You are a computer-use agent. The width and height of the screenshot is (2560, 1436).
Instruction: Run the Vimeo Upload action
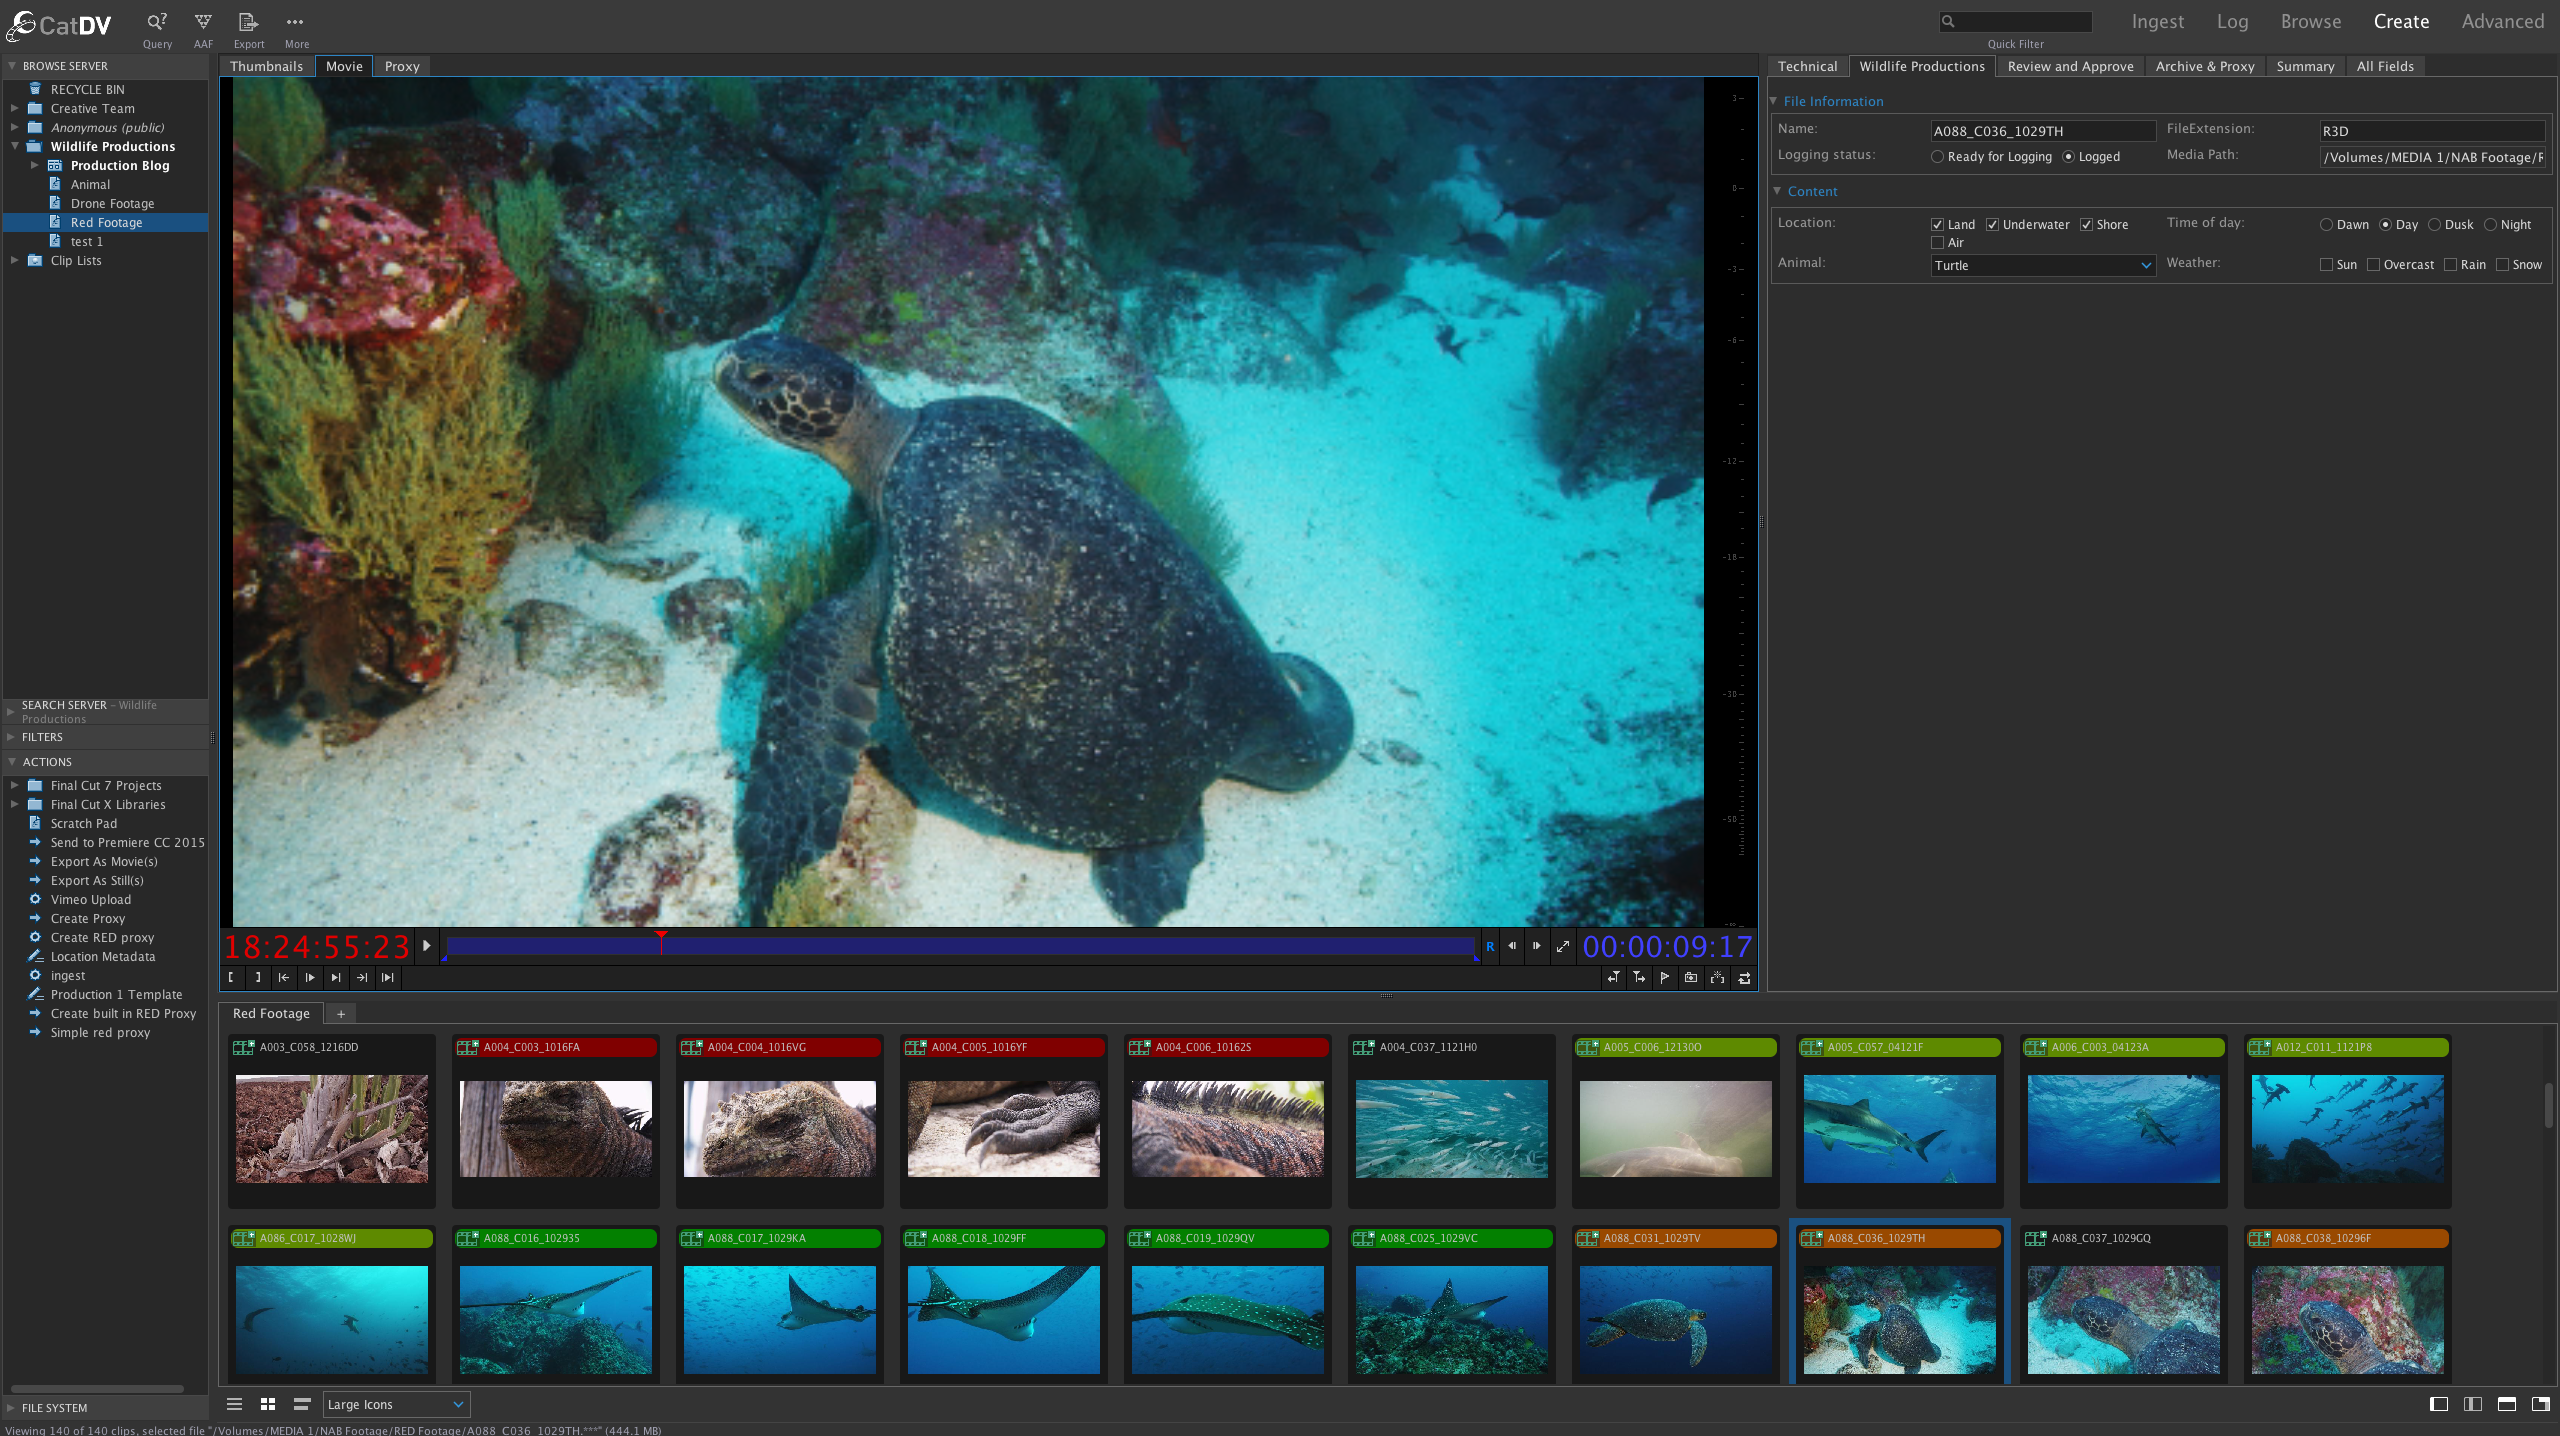(x=90, y=899)
